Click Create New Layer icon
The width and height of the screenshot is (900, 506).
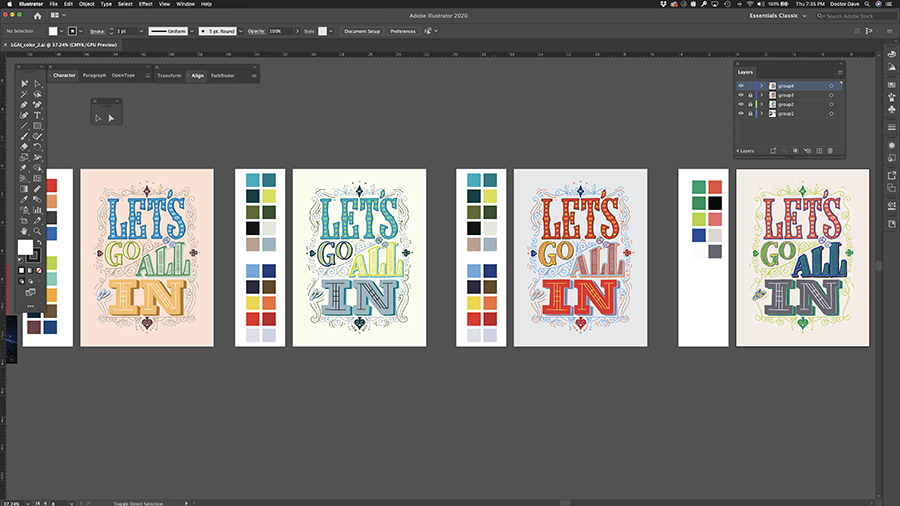click(x=819, y=151)
